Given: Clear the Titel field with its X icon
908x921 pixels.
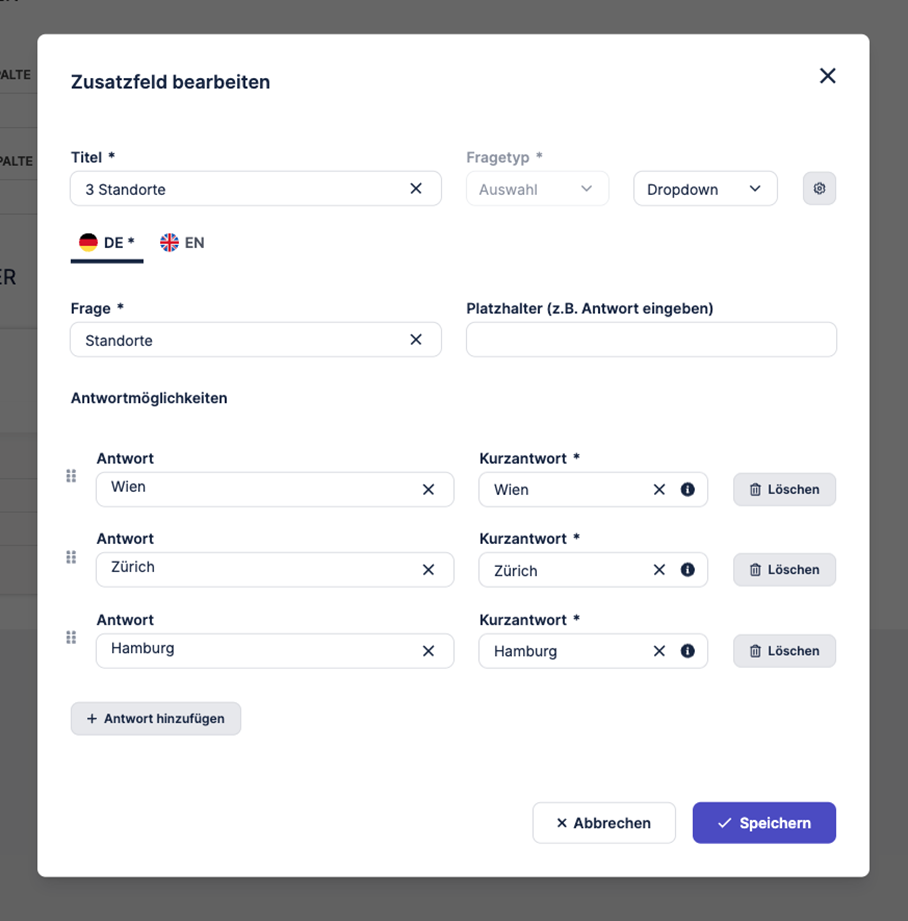Looking at the screenshot, I should 416,188.
